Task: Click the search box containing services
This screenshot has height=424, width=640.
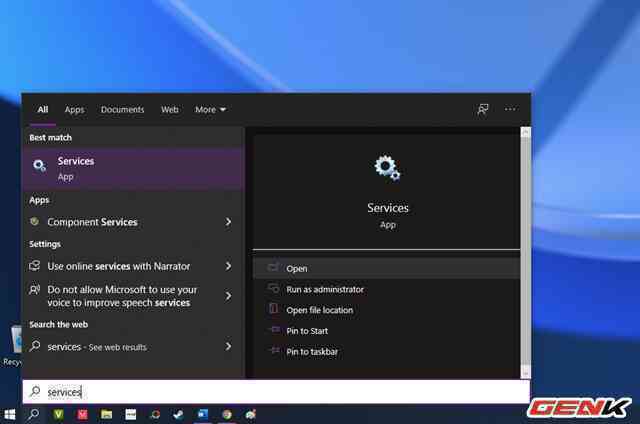Action: (276, 392)
